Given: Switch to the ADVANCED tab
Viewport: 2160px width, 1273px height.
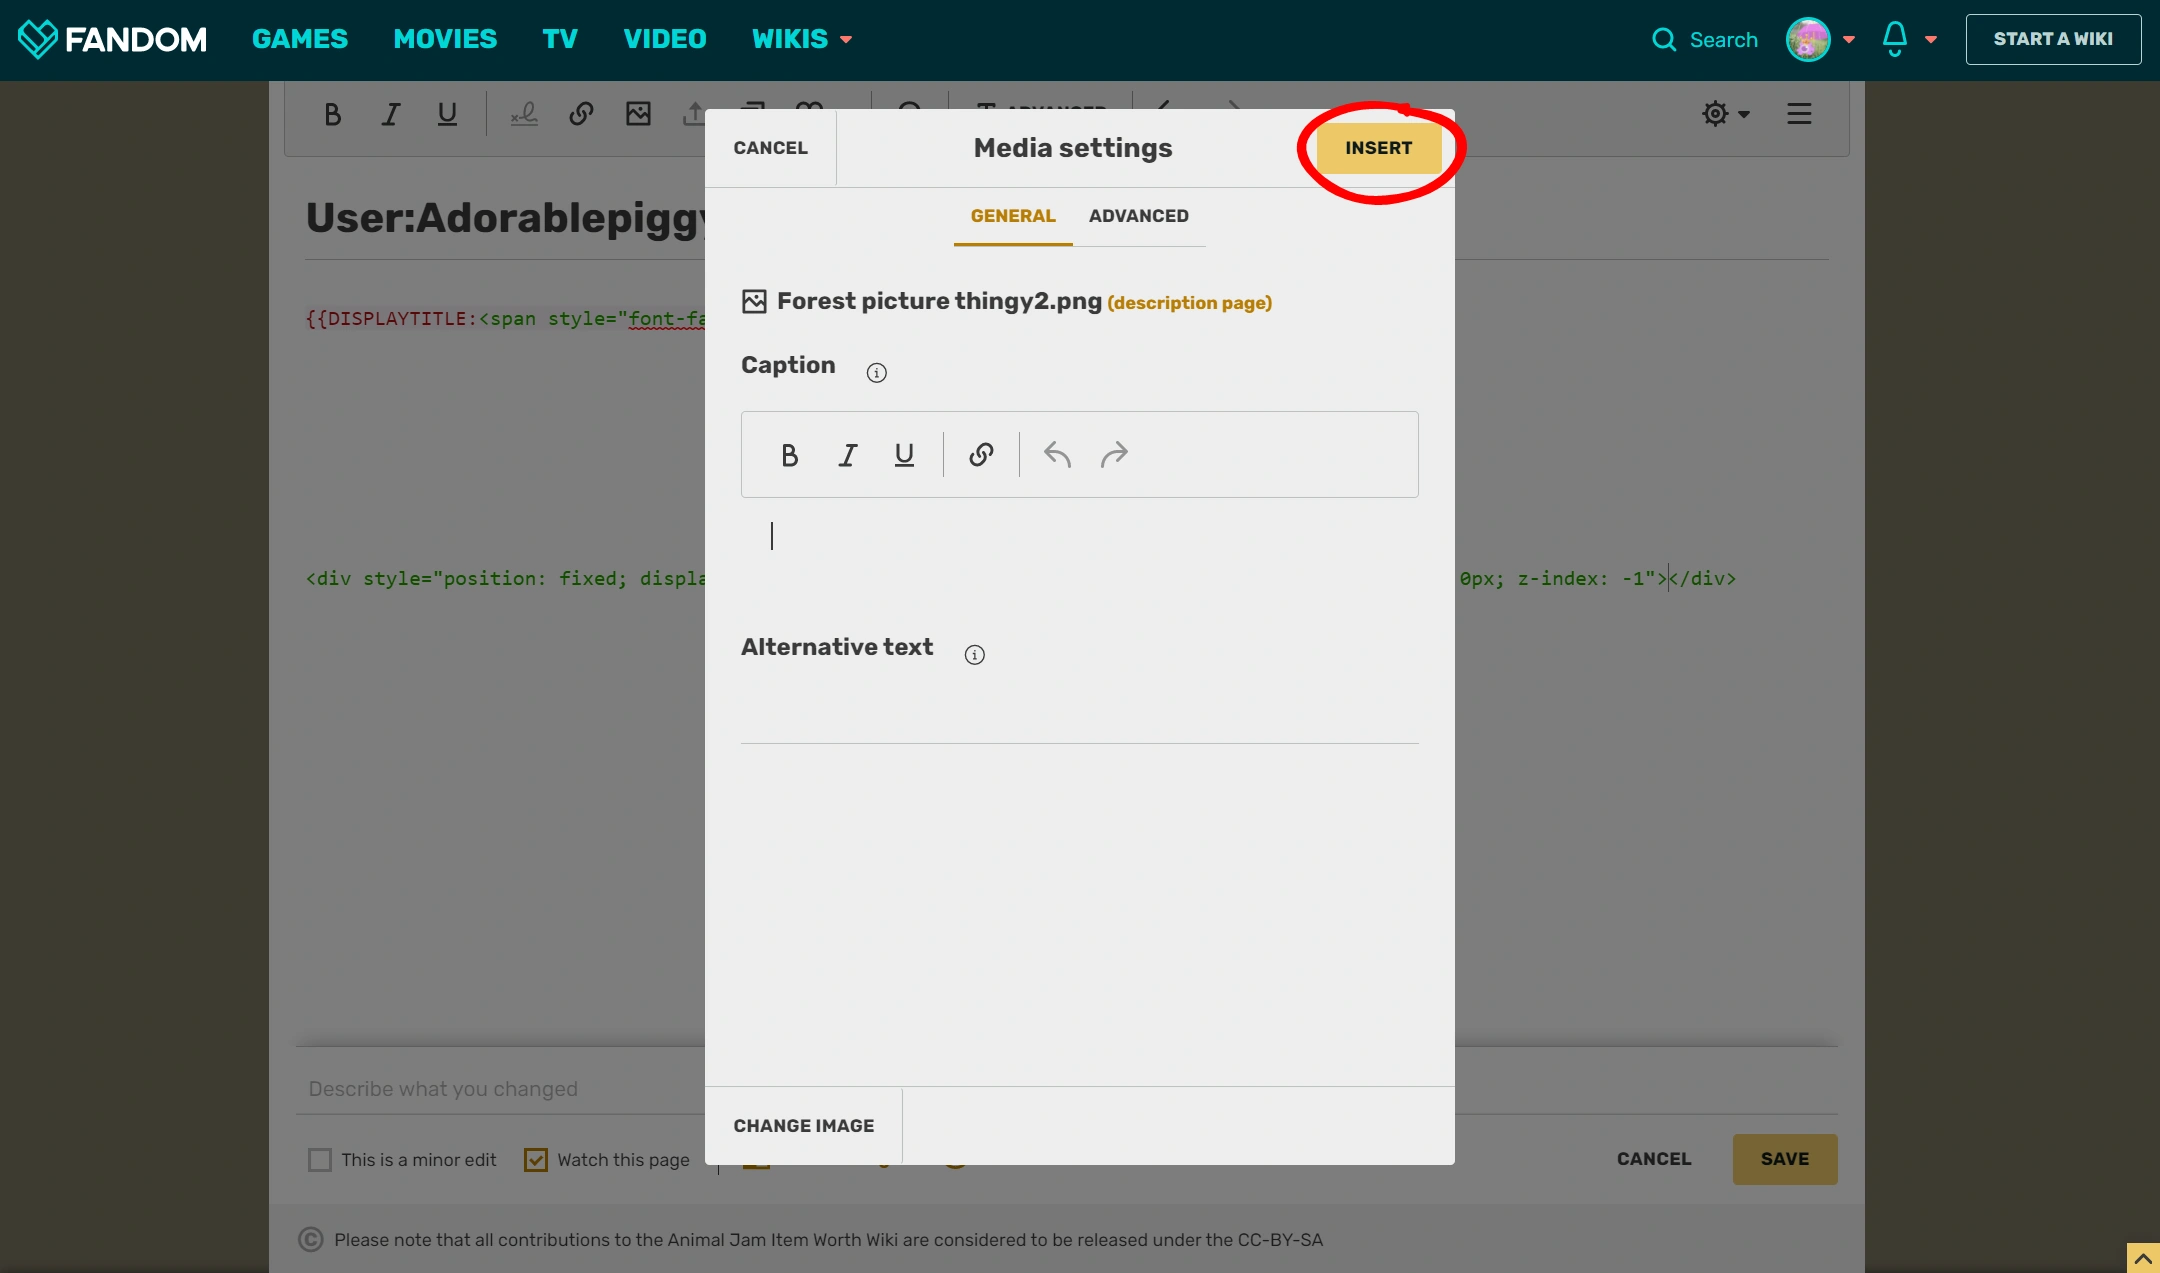Looking at the screenshot, I should click(x=1138, y=216).
